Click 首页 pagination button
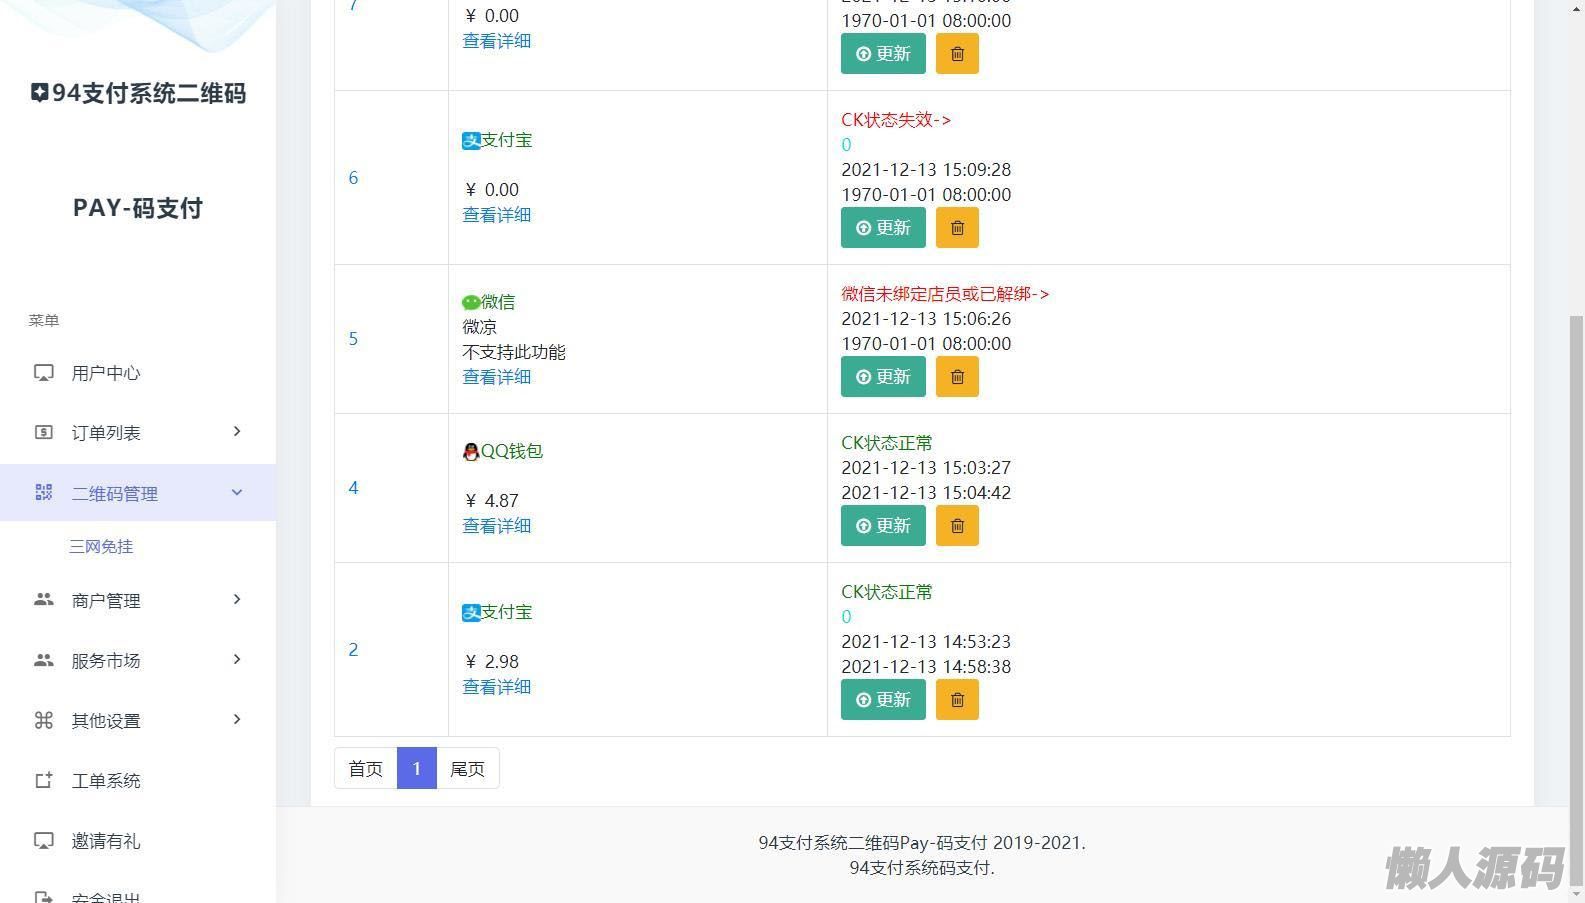 point(365,769)
